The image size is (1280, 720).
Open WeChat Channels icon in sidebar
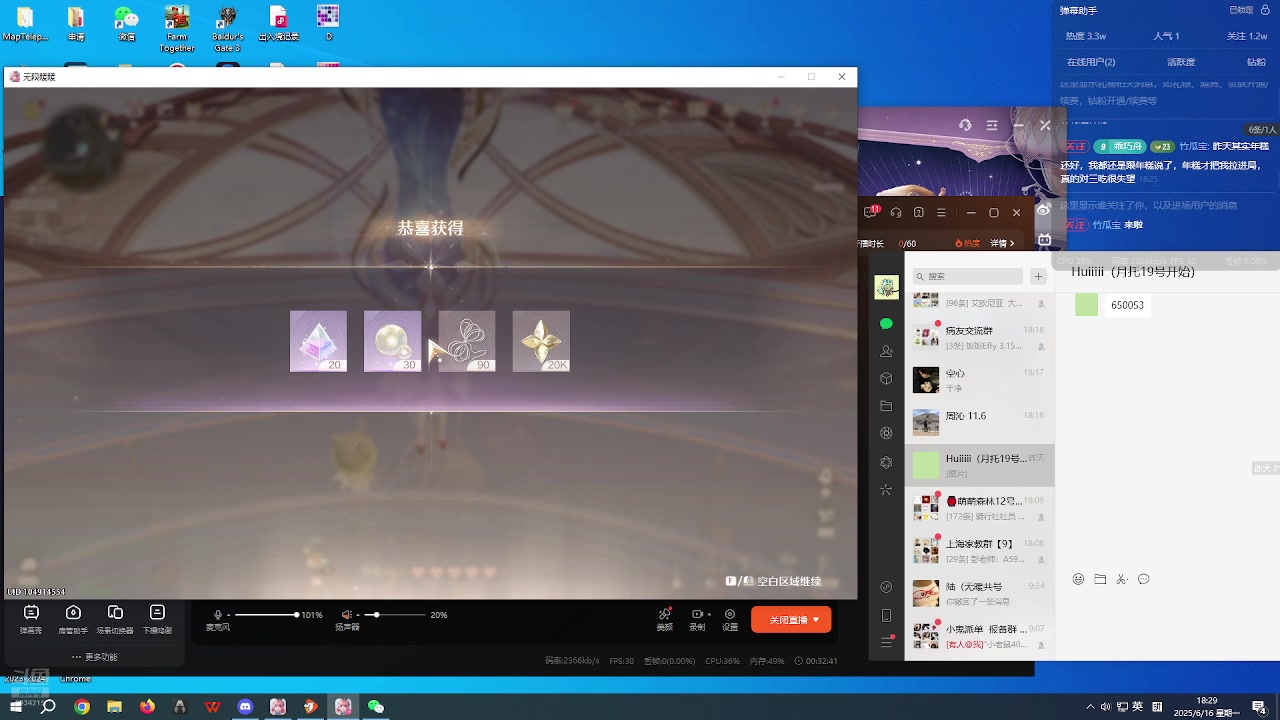click(886, 462)
